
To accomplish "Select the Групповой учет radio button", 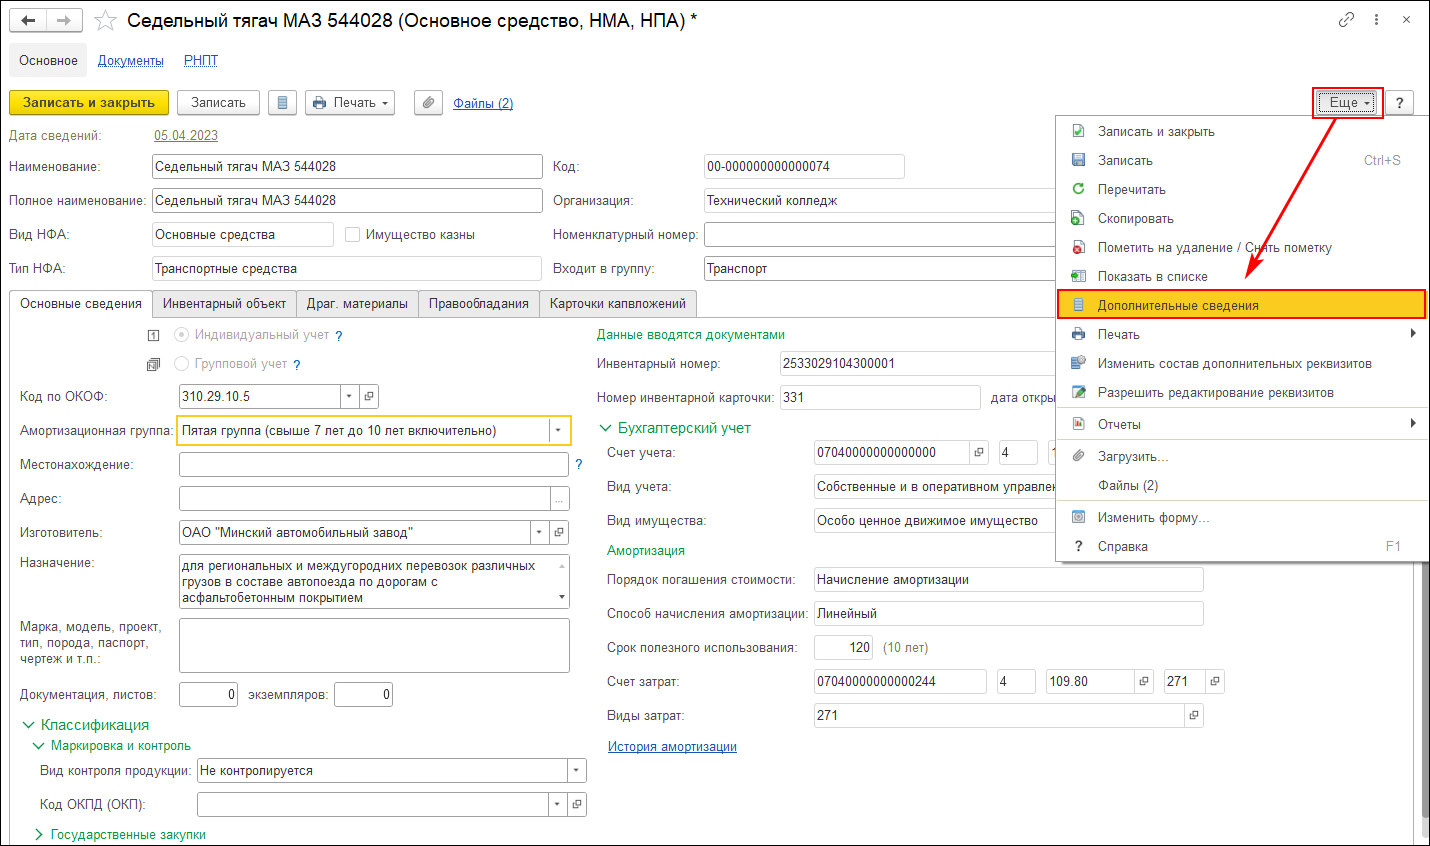I will pyautogui.click(x=181, y=364).
